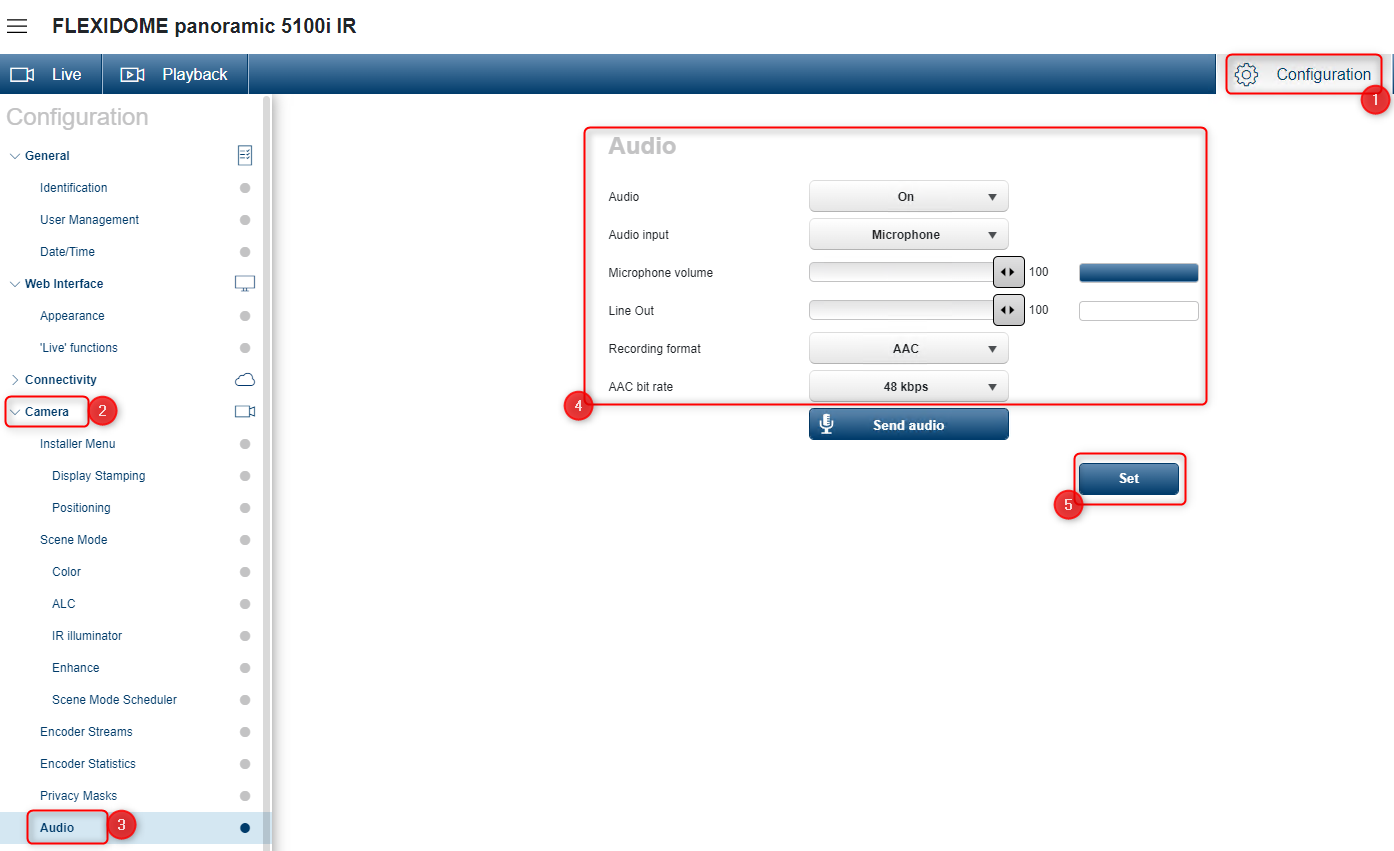The height and width of the screenshot is (851, 1394).
Task: Click status dot beside 'Live' functions
Action: click(245, 347)
